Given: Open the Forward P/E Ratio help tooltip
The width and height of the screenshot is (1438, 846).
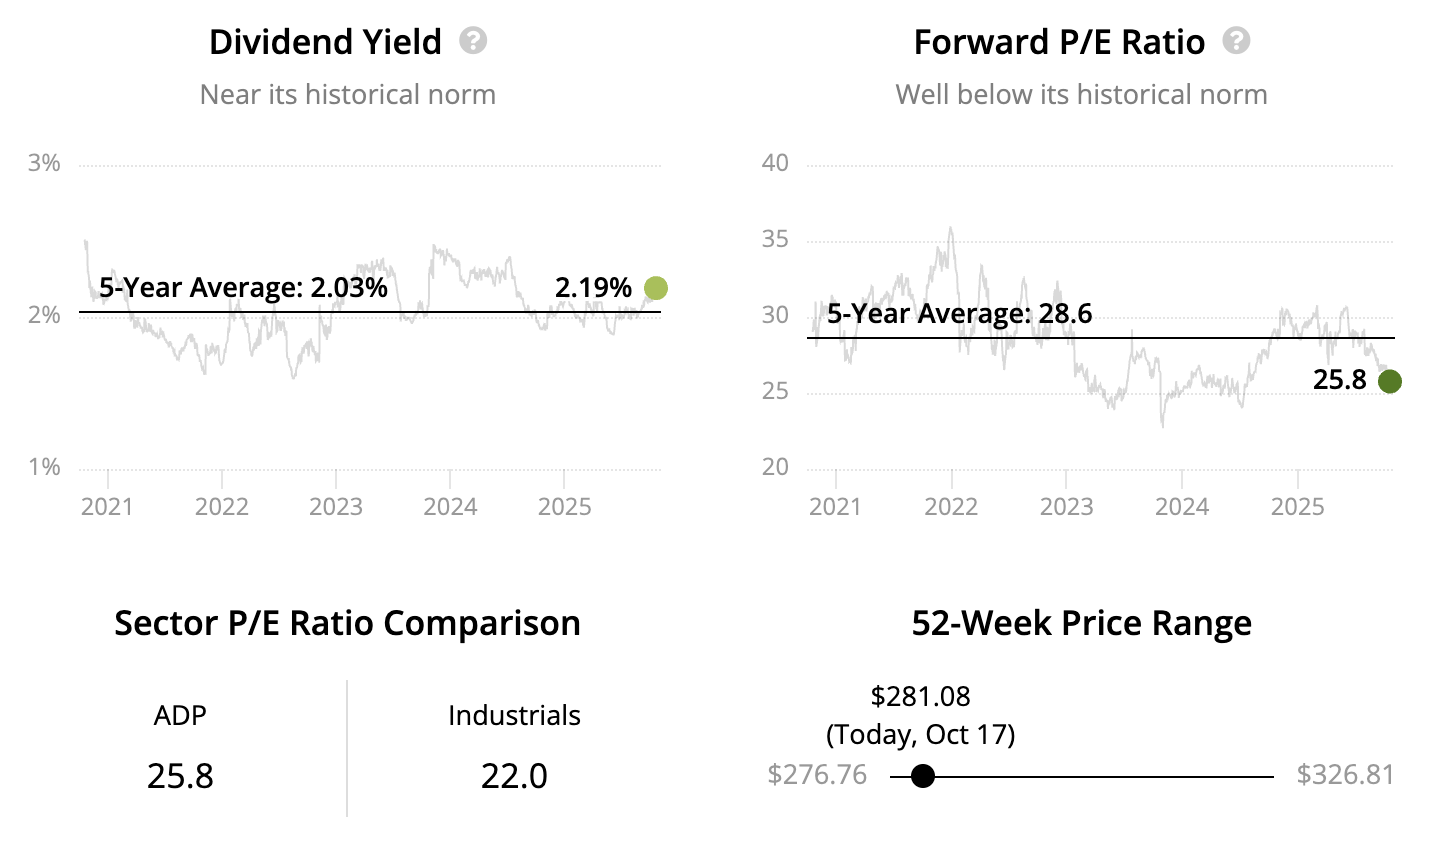Looking at the screenshot, I should click(1237, 41).
